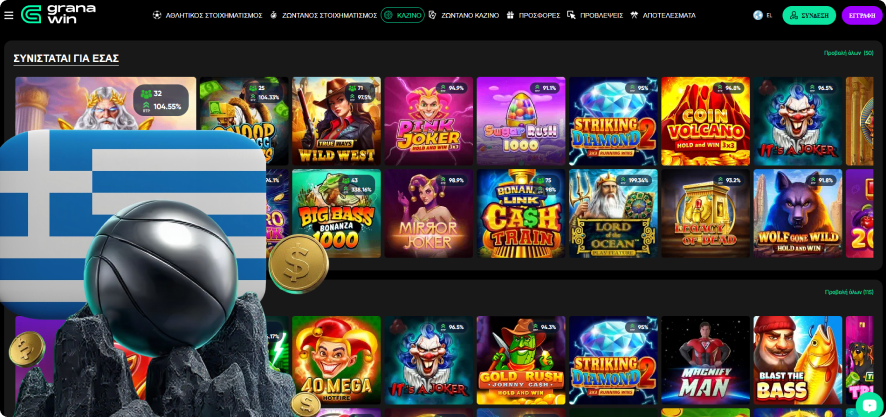Click the live casino cards icon
The height and width of the screenshot is (417, 886).
pos(433,15)
